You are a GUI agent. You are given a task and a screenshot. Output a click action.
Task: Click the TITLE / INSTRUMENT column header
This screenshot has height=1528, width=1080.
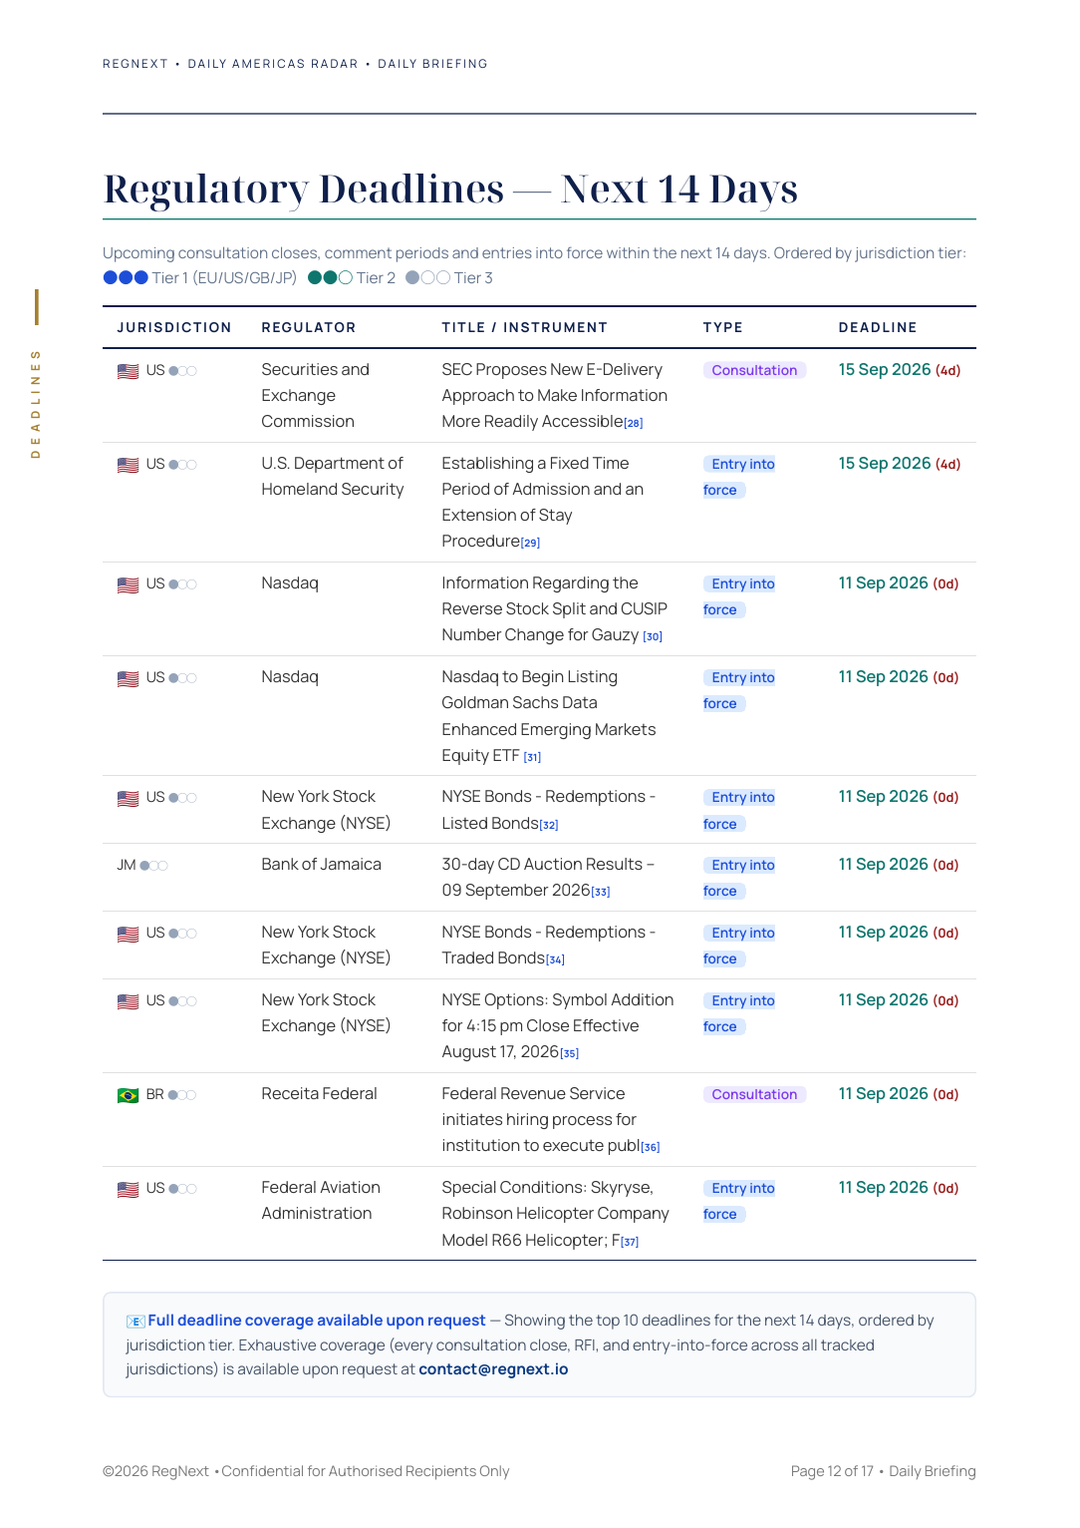(525, 328)
